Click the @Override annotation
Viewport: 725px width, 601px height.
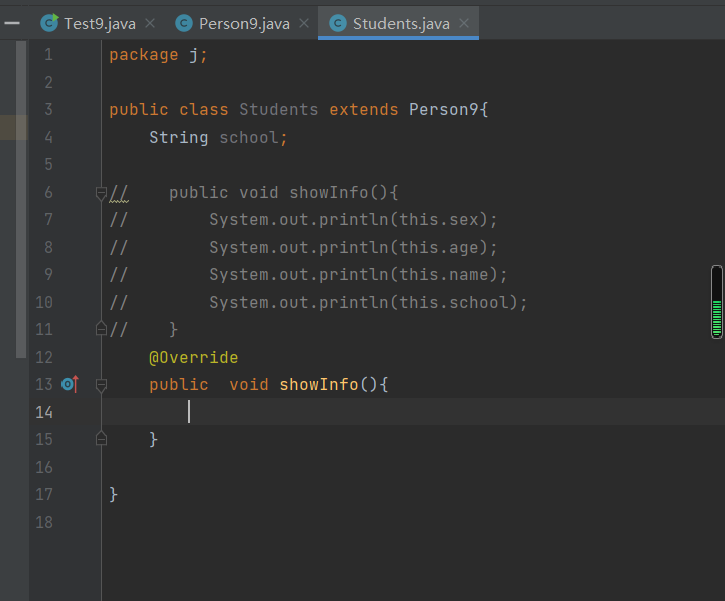(x=193, y=357)
